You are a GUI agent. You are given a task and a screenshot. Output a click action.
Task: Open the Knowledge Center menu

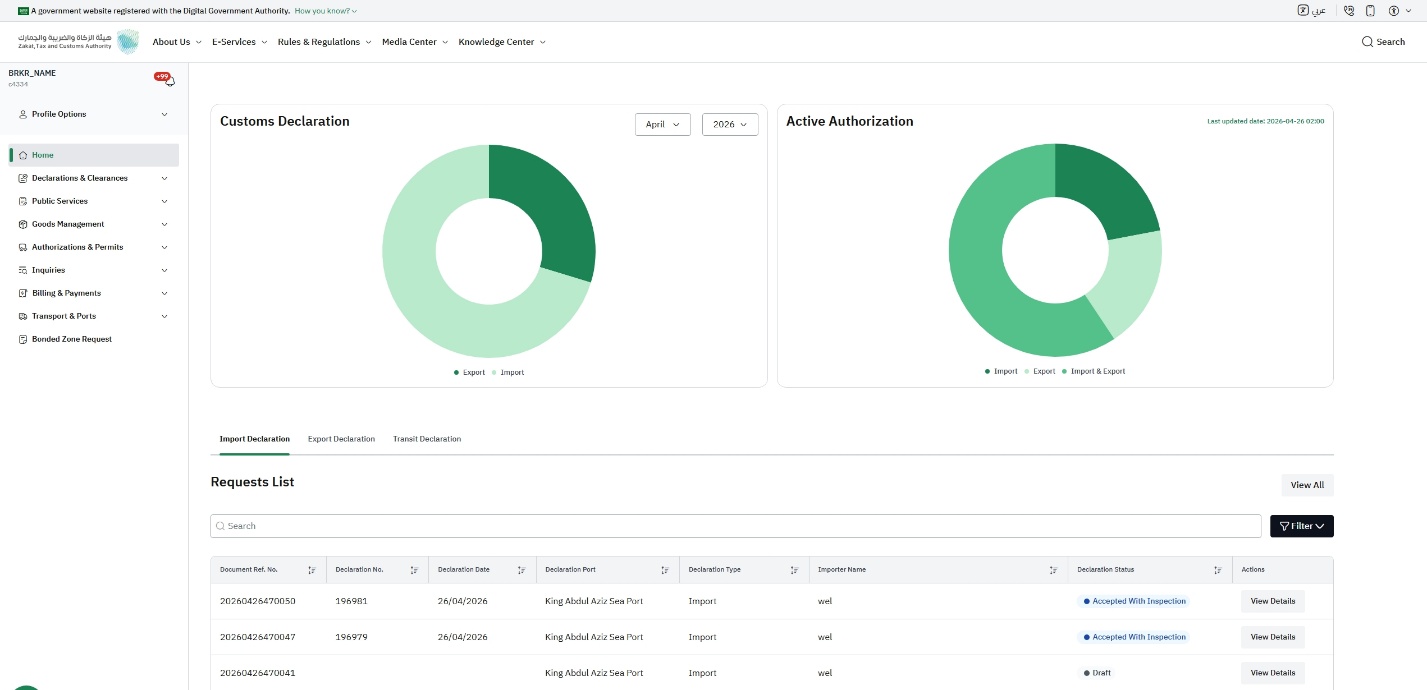[x=502, y=42]
